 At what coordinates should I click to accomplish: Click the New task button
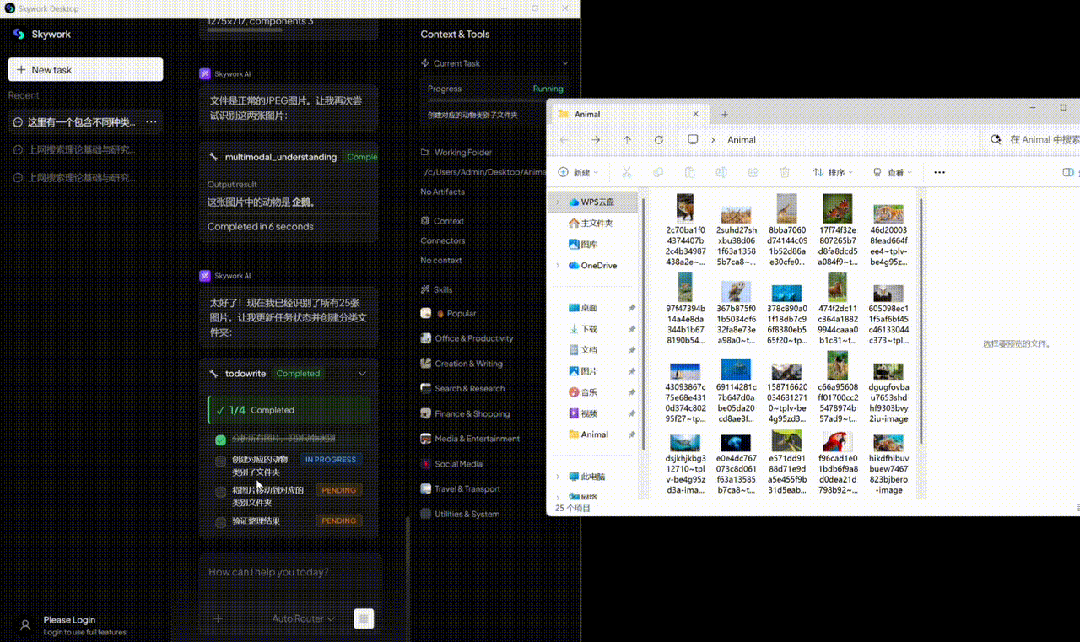click(85, 68)
